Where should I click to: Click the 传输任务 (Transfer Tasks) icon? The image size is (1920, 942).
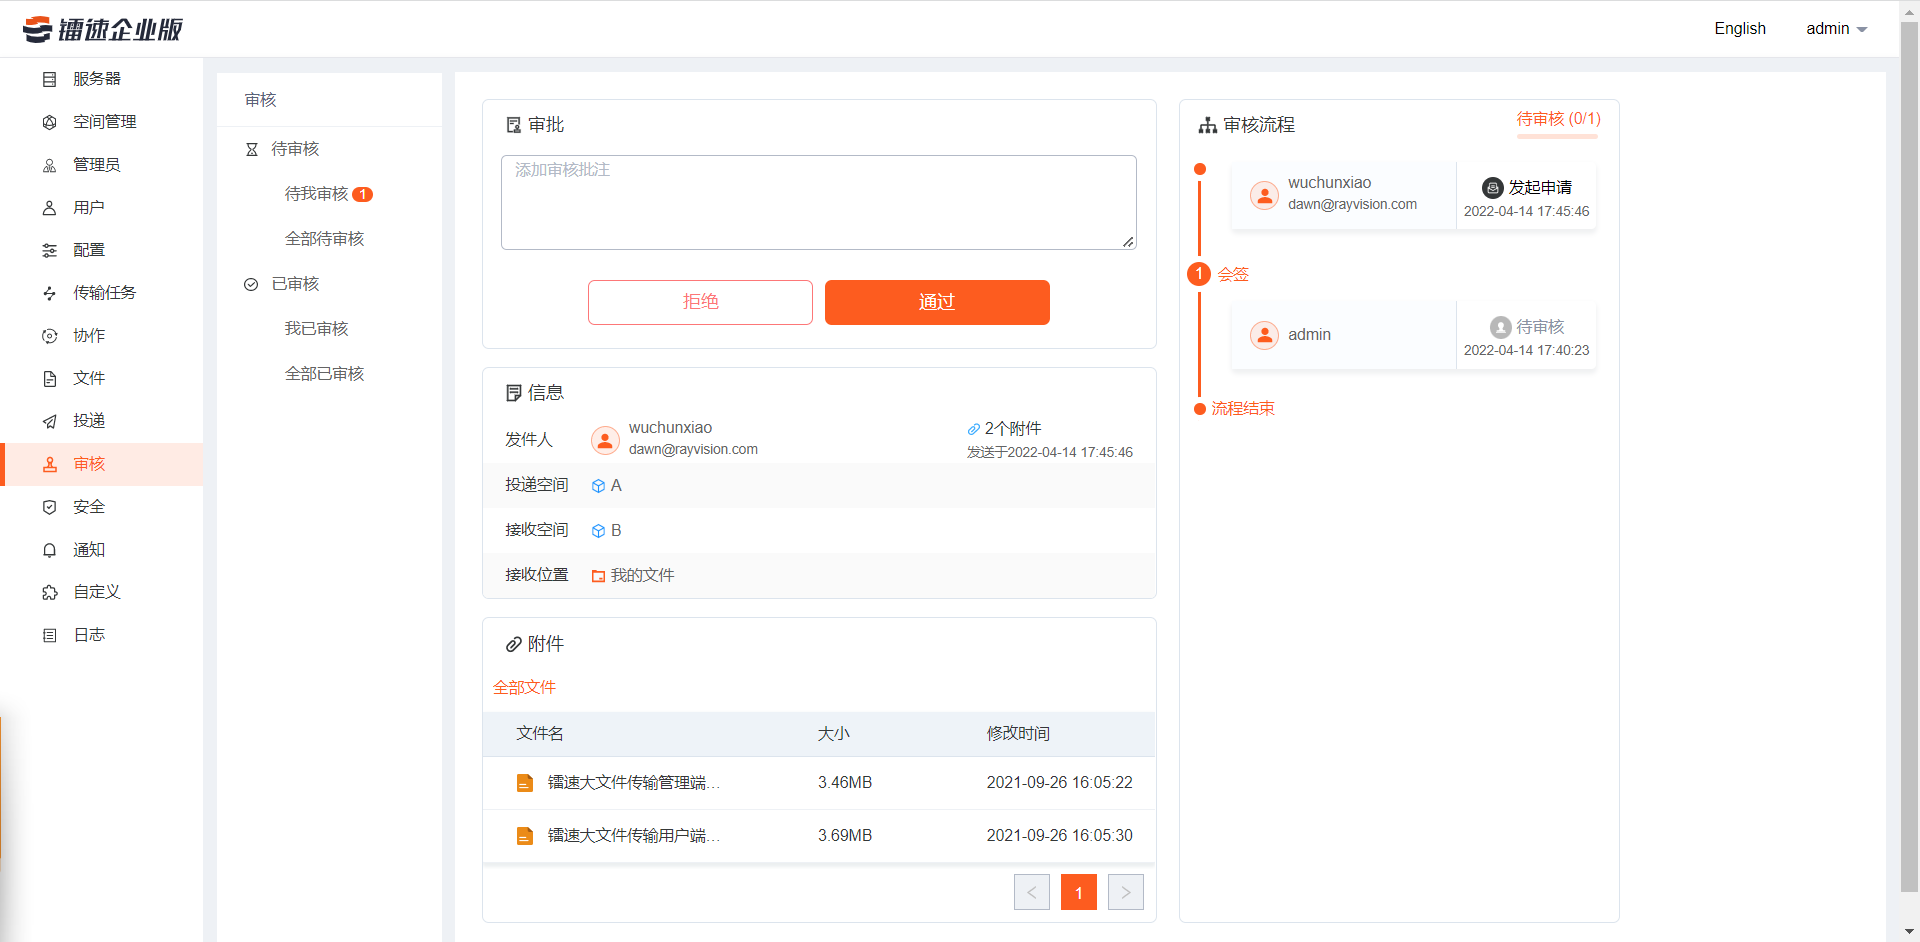pos(49,292)
